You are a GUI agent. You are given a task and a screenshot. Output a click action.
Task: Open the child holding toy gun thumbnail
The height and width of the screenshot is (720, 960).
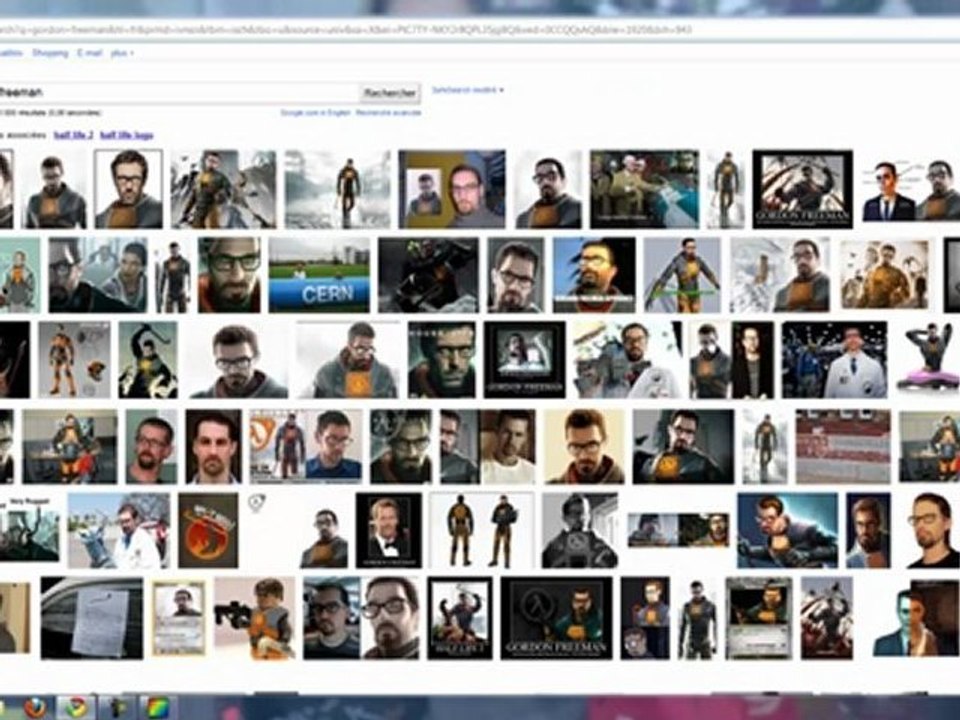(x=254, y=617)
